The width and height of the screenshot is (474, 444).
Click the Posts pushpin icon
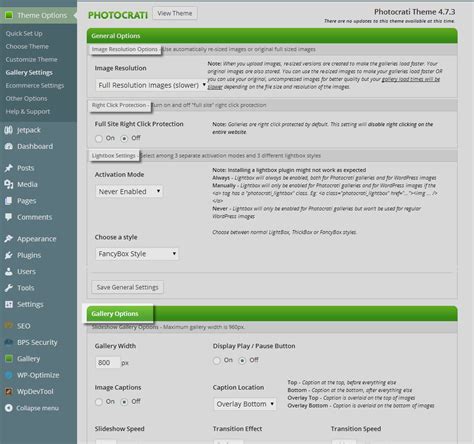[x=9, y=168]
